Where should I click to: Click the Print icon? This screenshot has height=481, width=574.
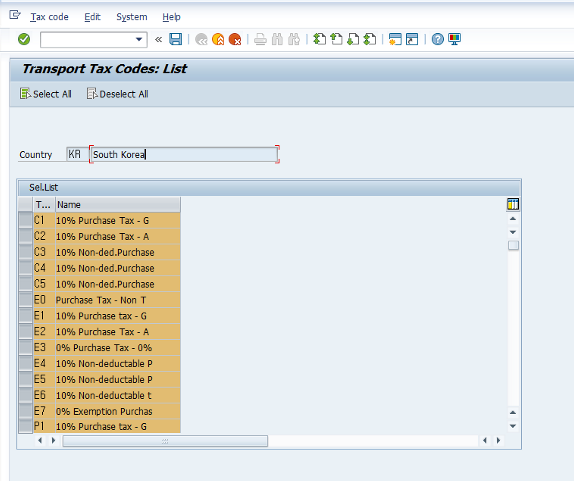260,39
